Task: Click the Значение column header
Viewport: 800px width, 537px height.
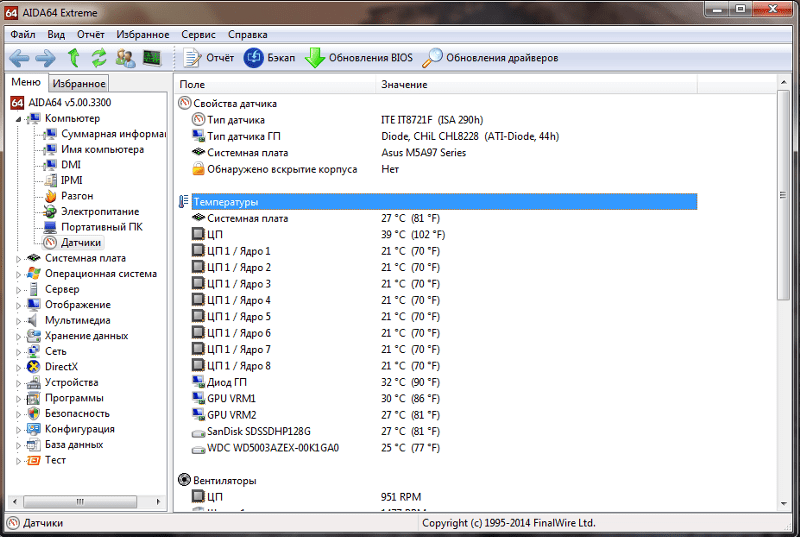Action: [537, 85]
